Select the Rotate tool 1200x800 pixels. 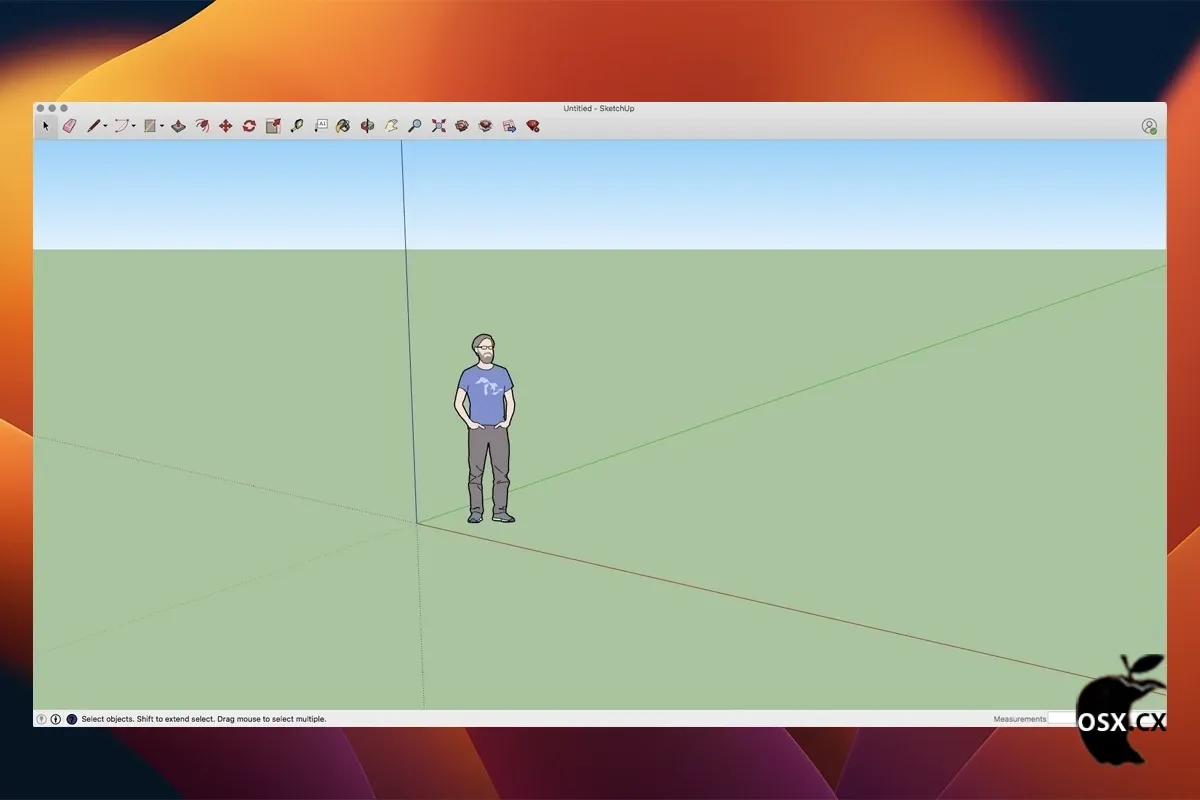[x=249, y=126]
